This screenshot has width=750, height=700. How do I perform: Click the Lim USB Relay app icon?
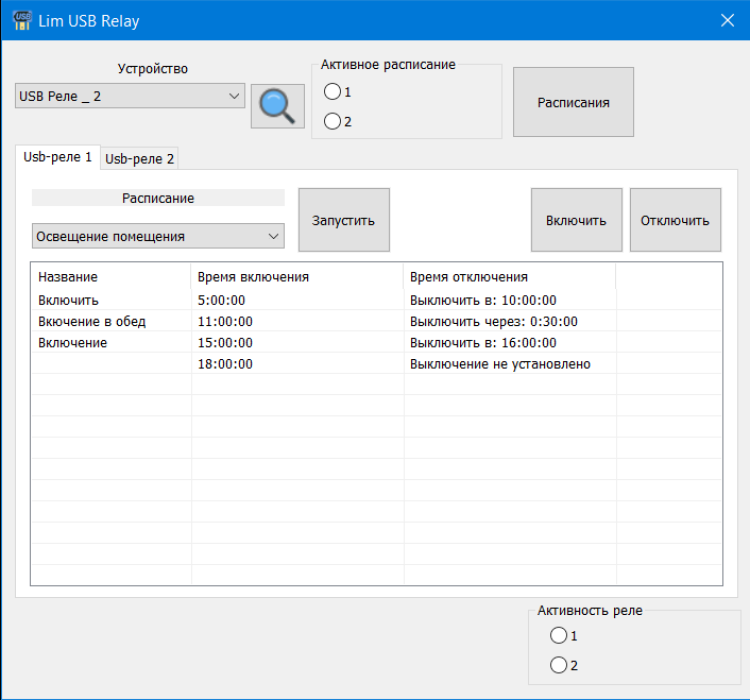point(21,20)
